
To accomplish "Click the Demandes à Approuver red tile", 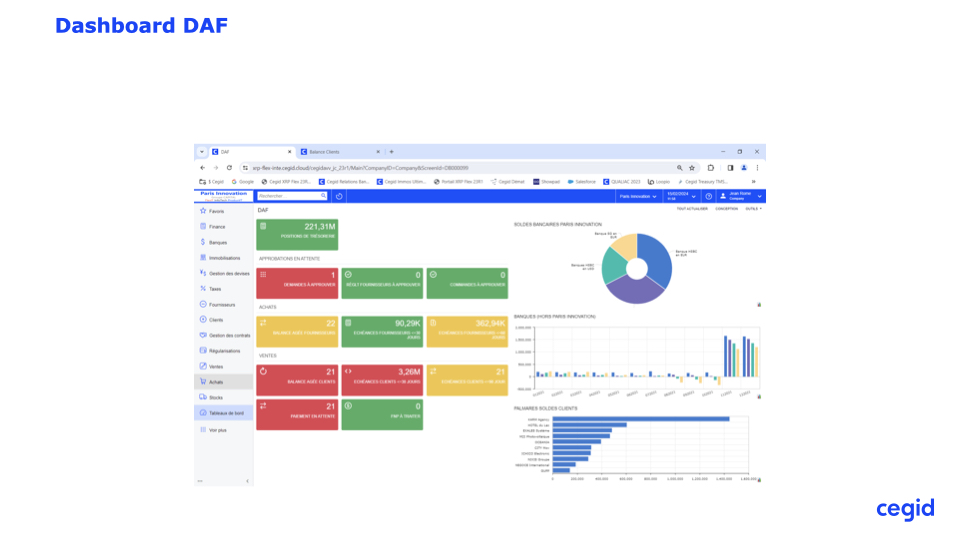I will (297, 282).
